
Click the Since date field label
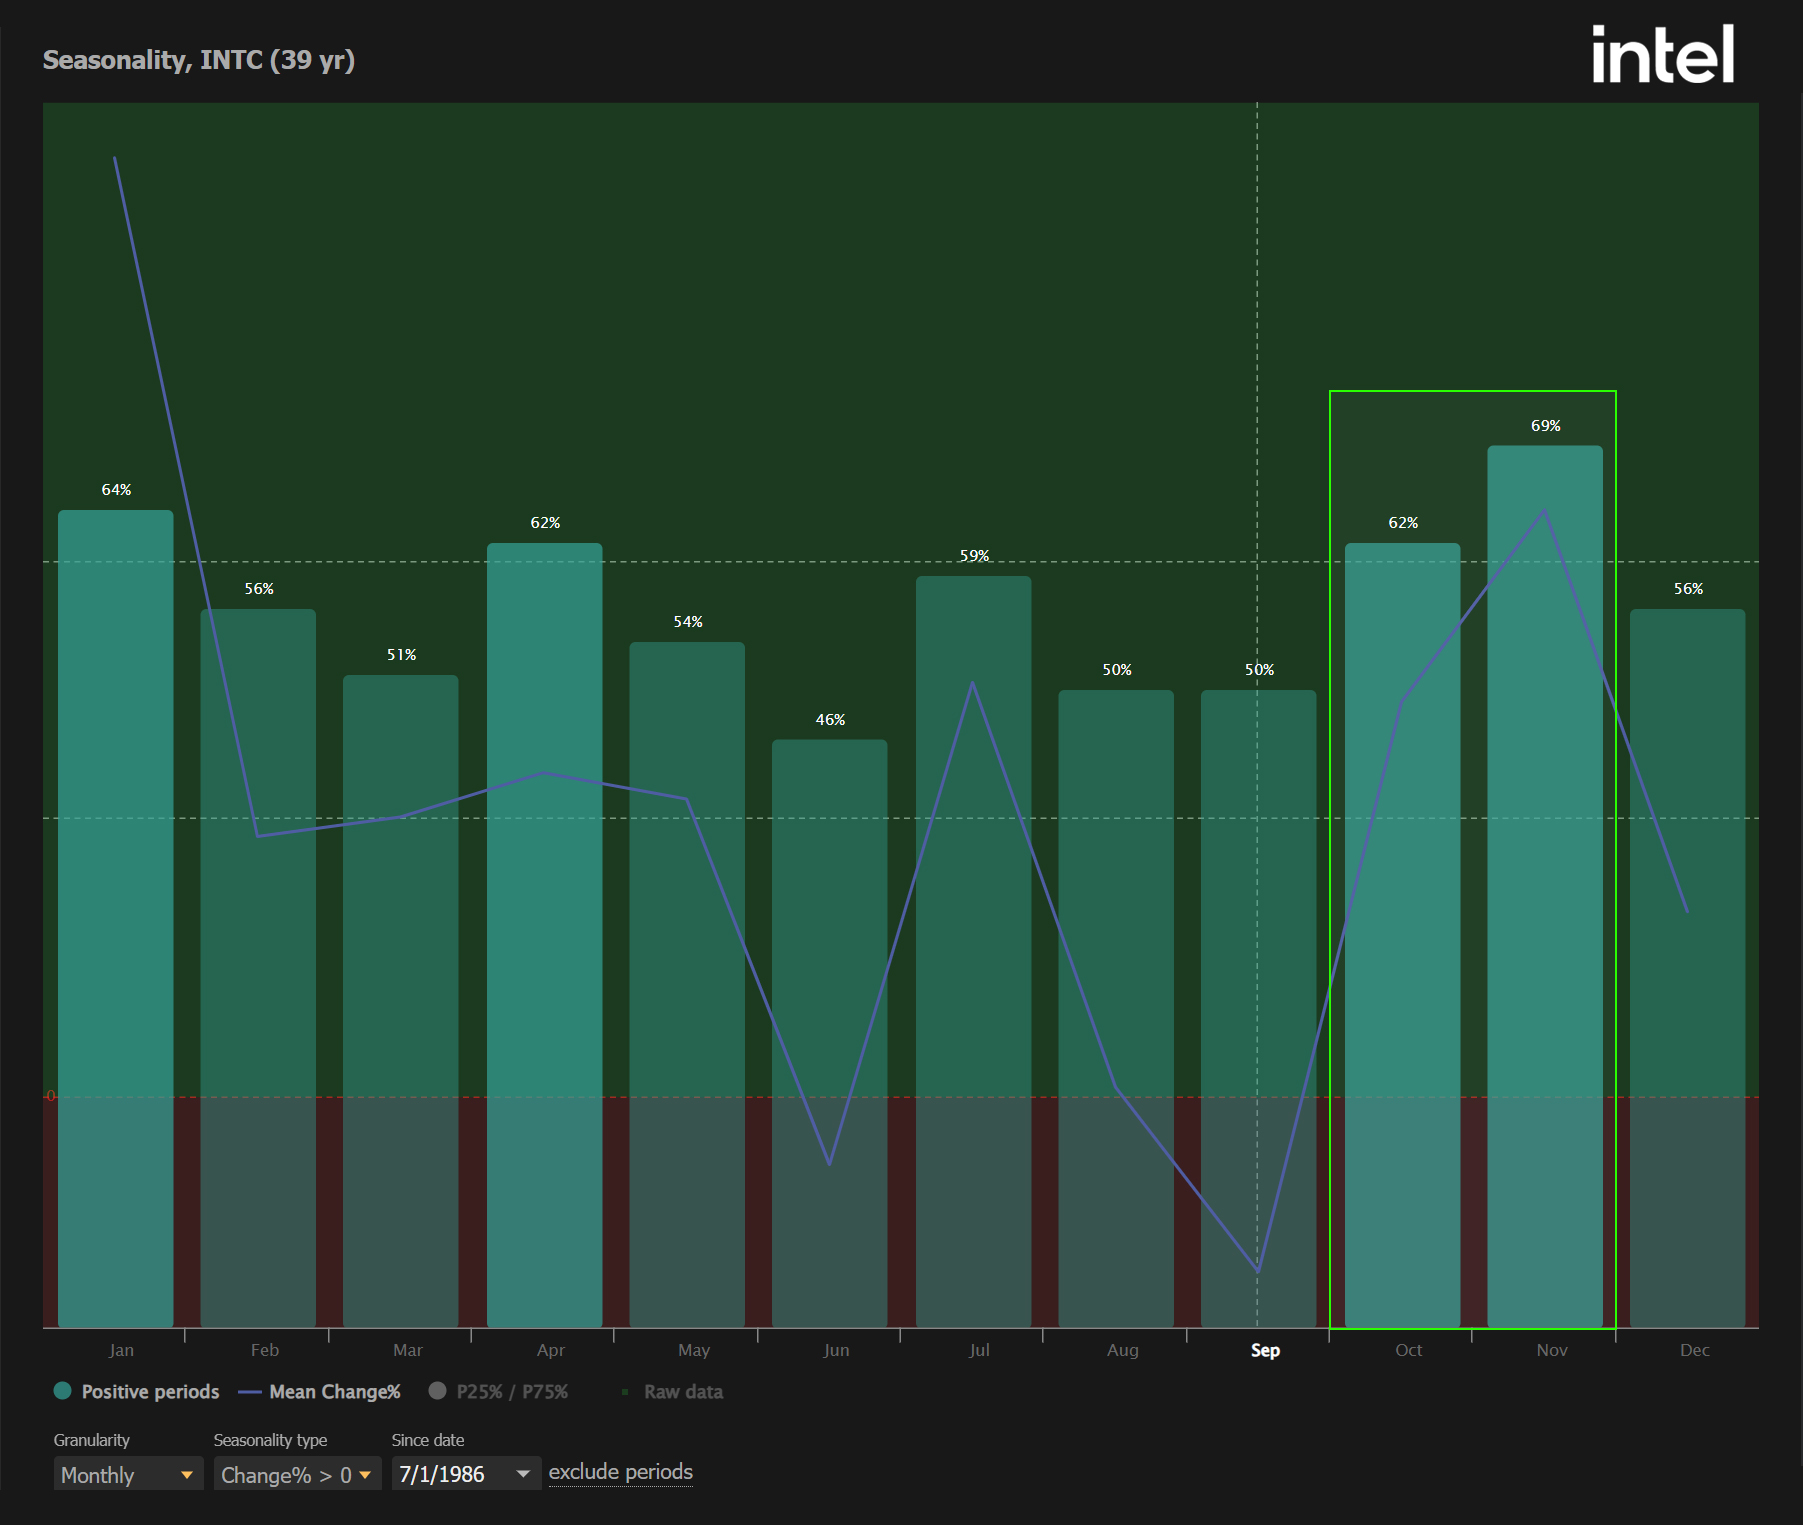[428, 1440]
